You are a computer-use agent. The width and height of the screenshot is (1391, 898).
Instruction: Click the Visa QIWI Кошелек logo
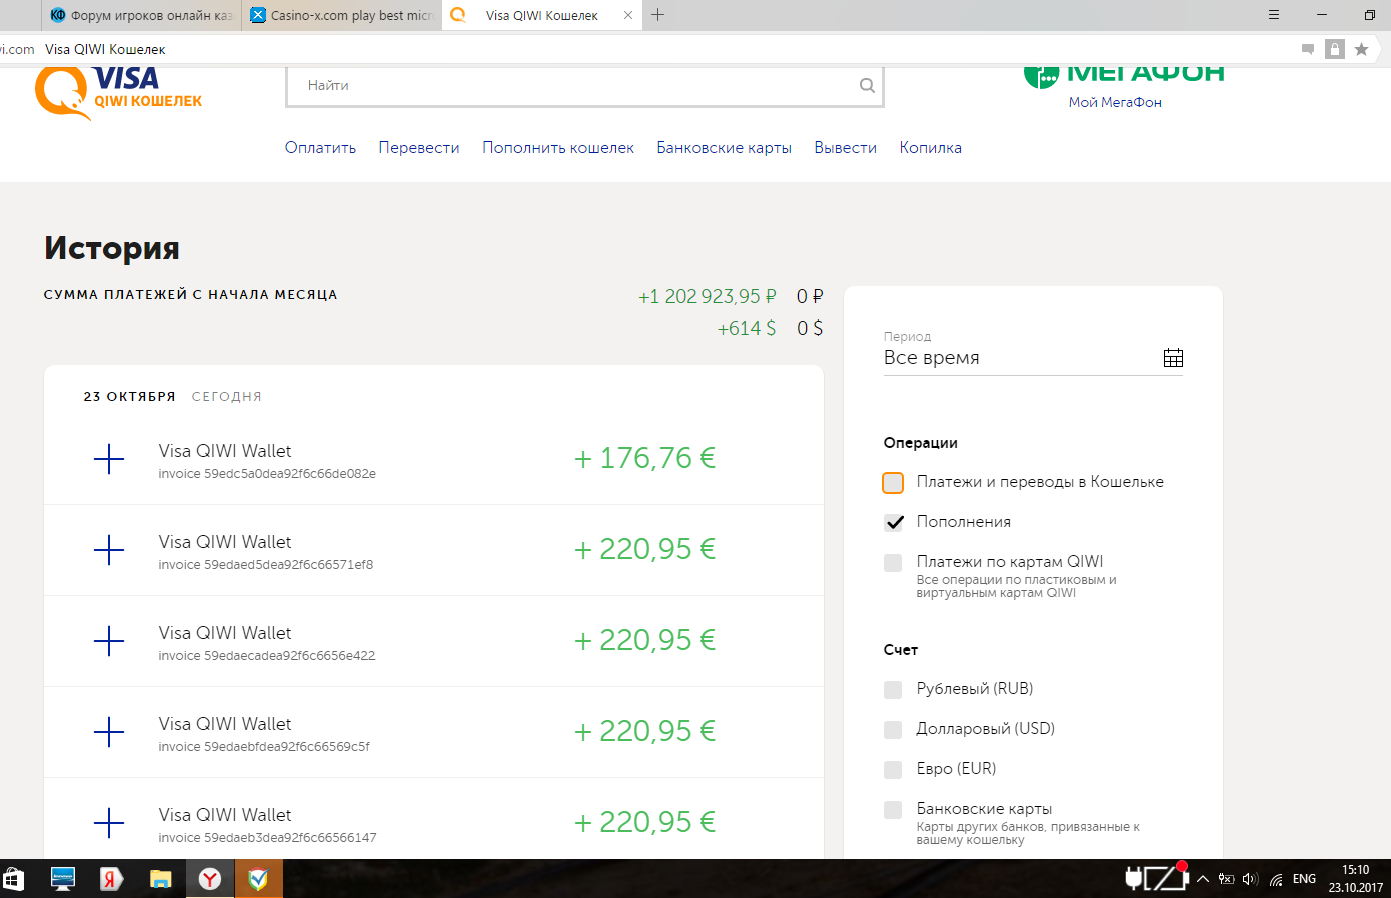119,93
